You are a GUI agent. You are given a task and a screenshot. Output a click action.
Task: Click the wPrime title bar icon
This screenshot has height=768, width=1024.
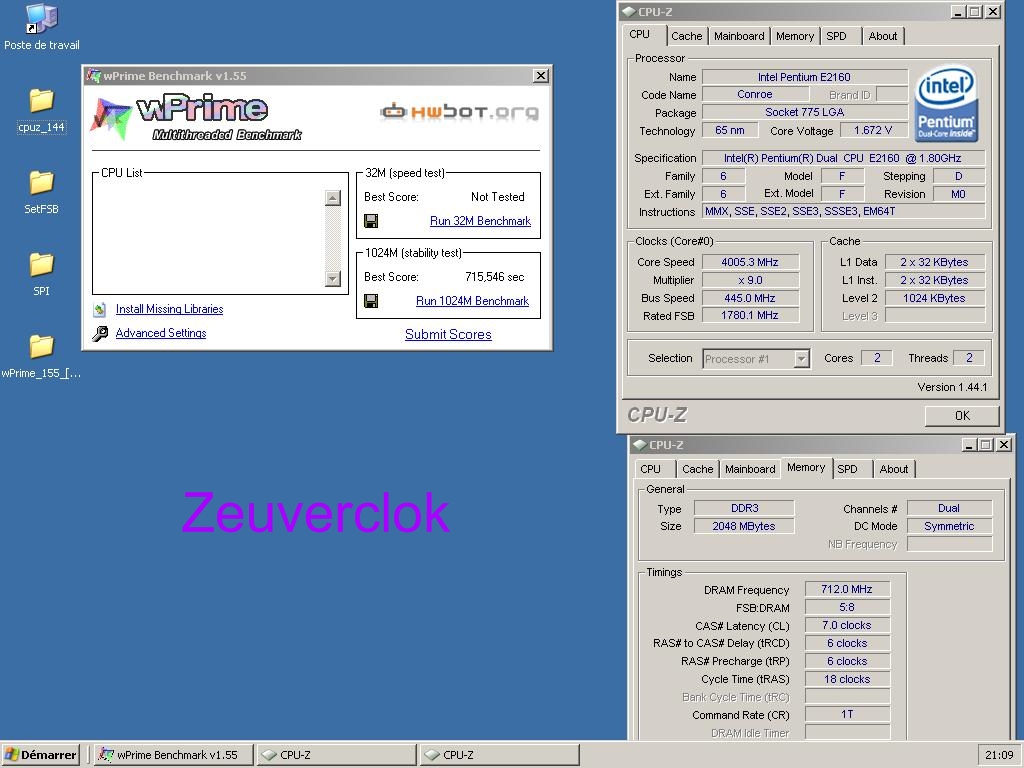pos(94,76)
